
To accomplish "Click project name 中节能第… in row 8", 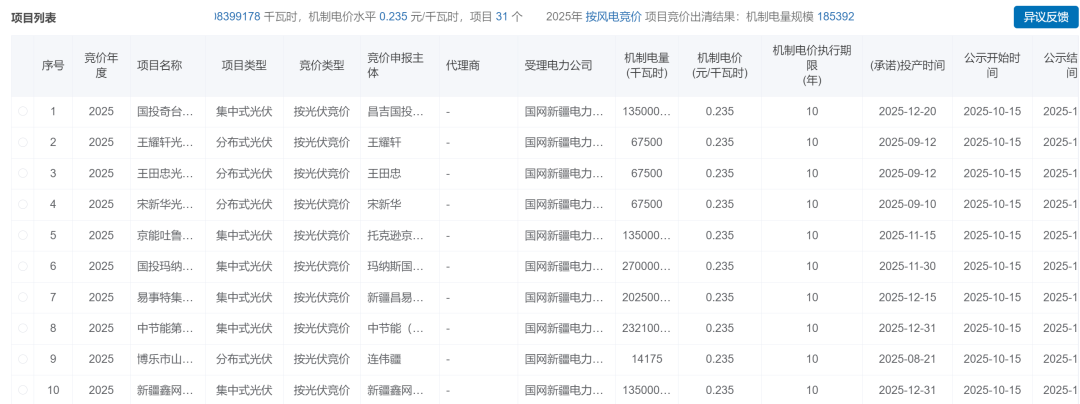I will coord(165,328).
